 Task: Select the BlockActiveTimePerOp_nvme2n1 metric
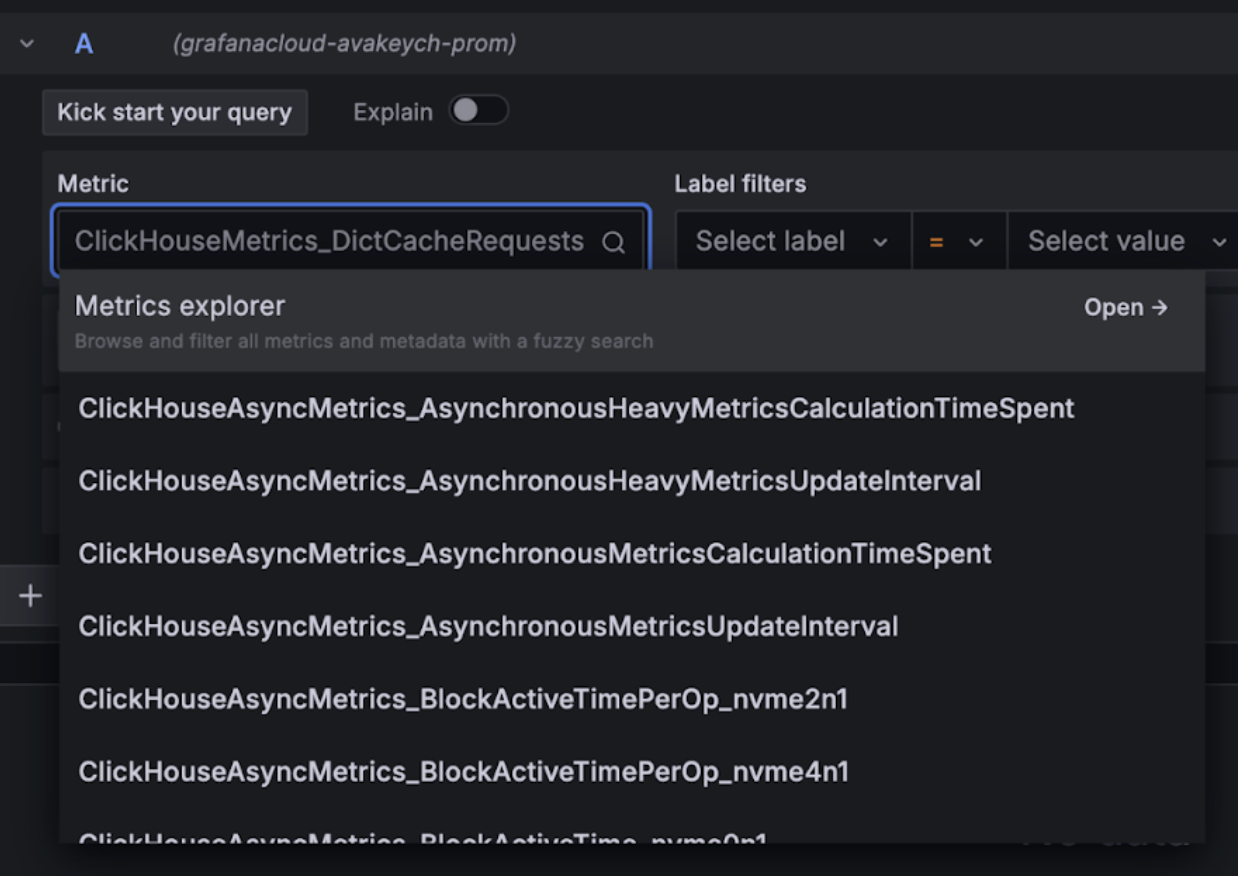pos(463,699)
